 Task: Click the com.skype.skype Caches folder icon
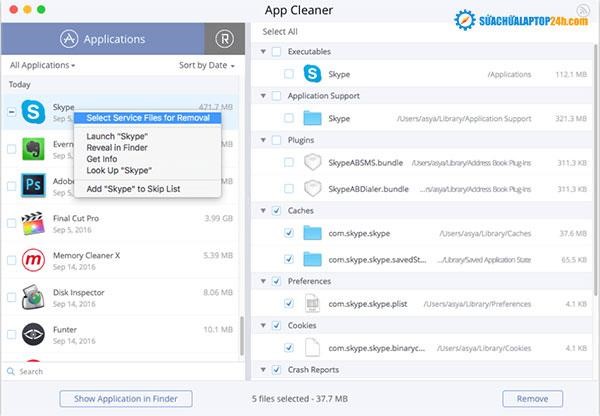[x=313, y=233]
